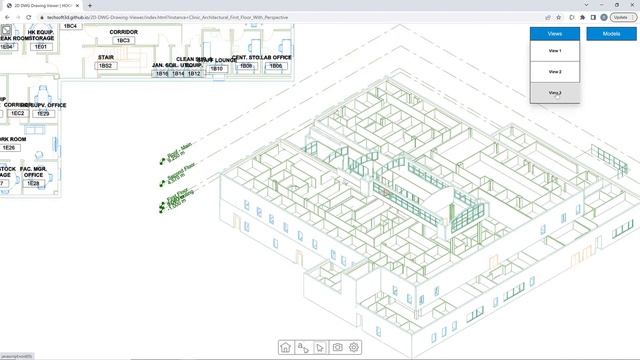Click the Second Floor level marker
Screen dimensions: 640x360
click(177, 175)
